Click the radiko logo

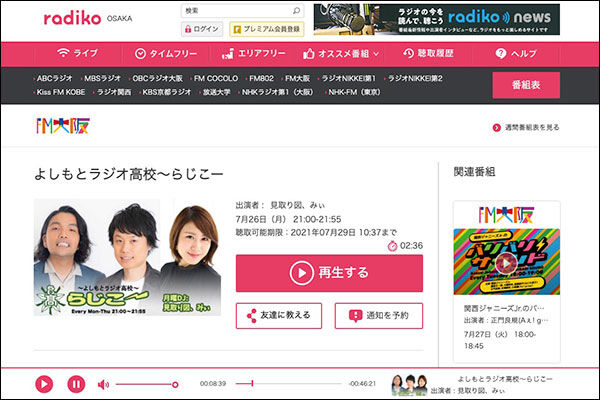coord(72,18)
